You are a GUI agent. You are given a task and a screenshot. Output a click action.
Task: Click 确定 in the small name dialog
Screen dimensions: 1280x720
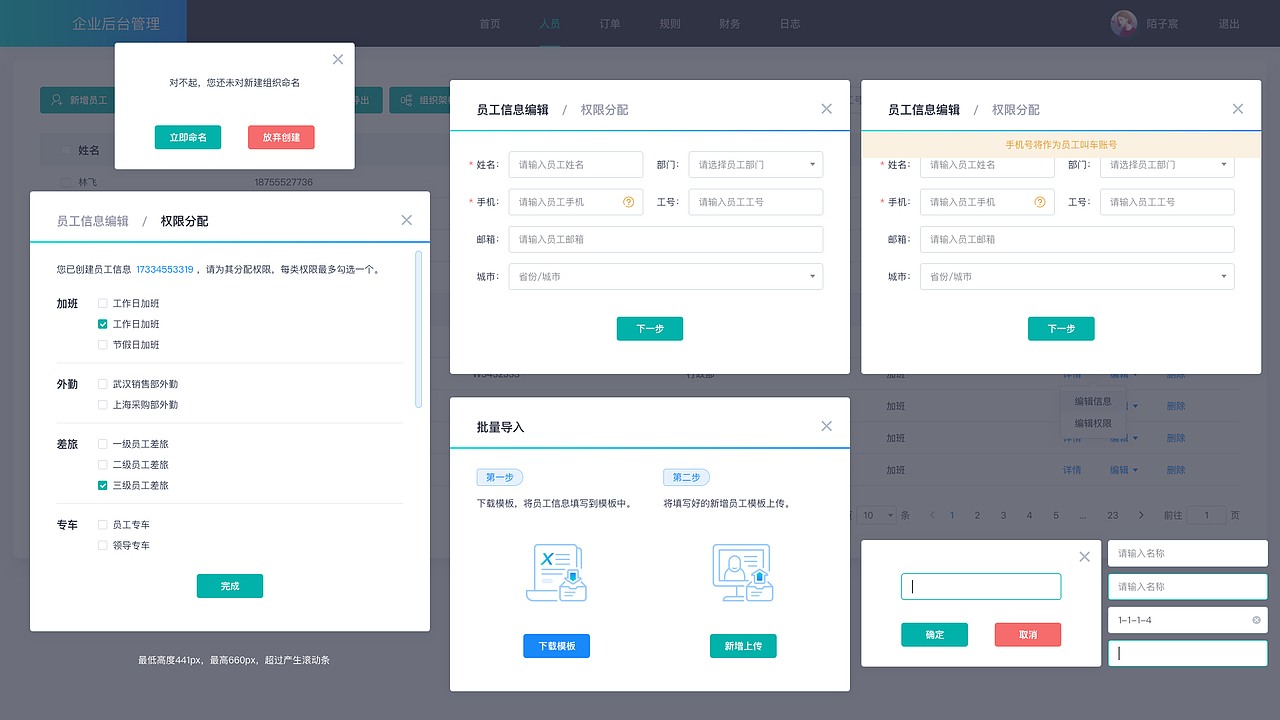[934, 635]
